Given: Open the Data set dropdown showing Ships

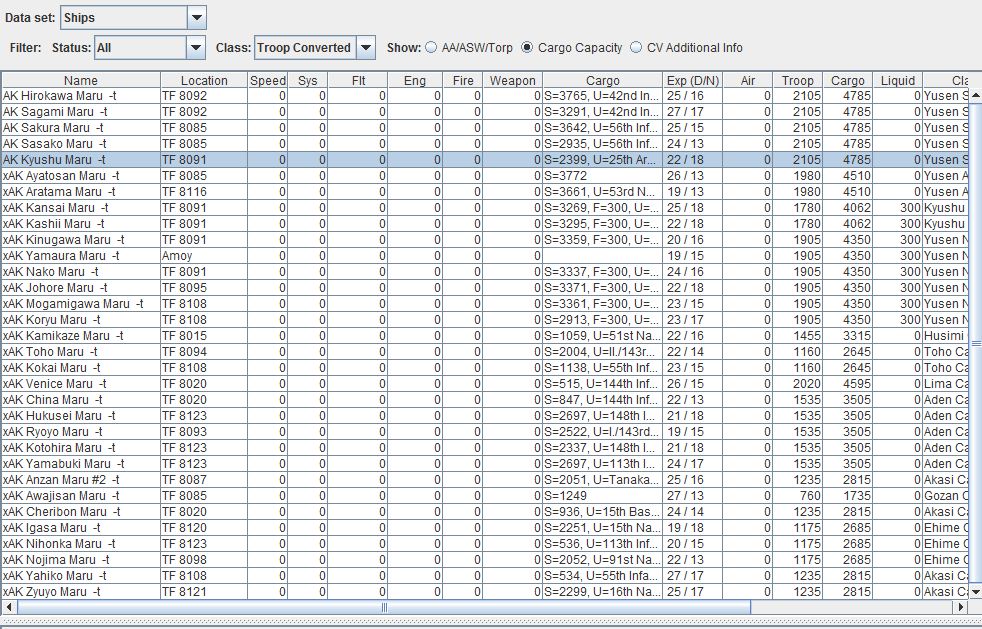Looking at the screenshot, I should (x=133, y=18).
